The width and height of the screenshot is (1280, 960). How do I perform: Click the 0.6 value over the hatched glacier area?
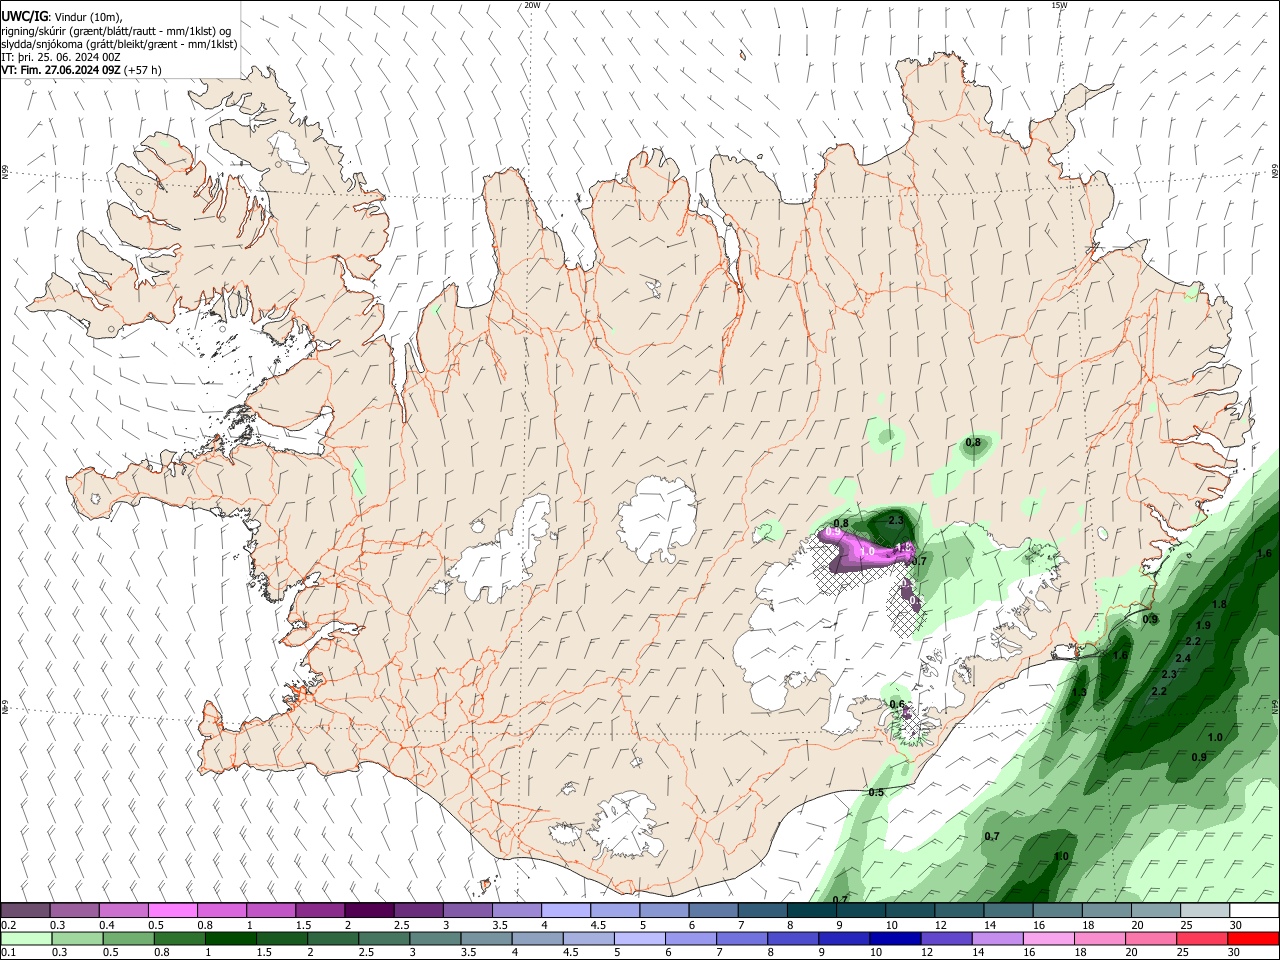click(897, 704)
